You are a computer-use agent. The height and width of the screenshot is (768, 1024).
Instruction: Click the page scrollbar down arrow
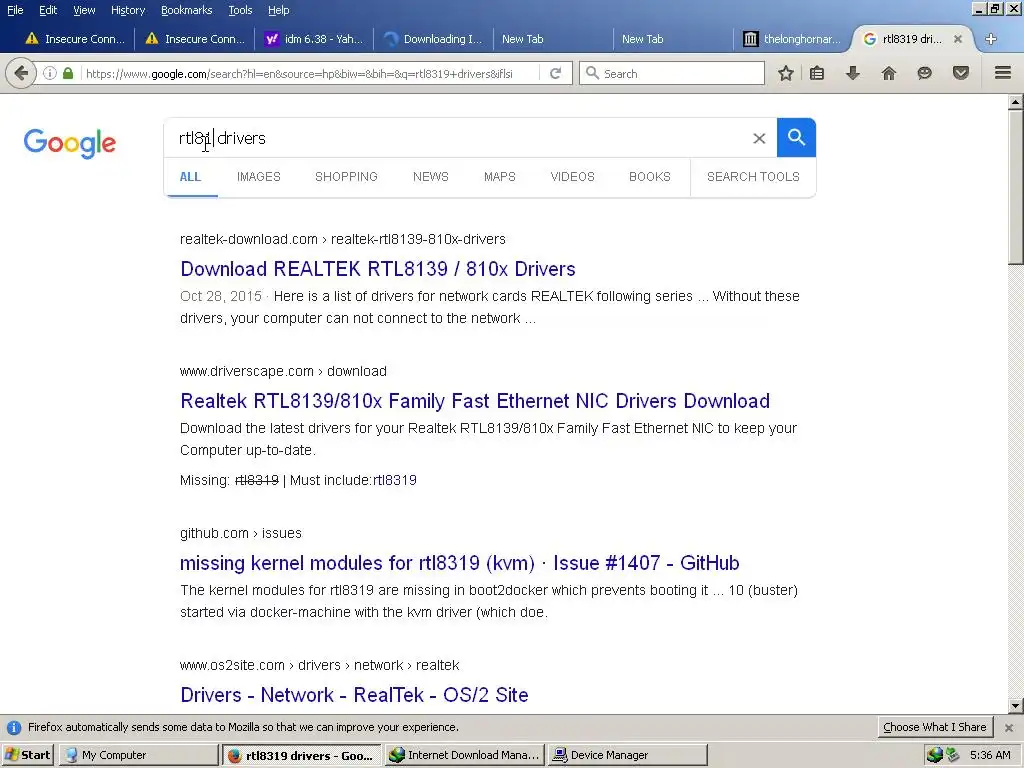1016,705
